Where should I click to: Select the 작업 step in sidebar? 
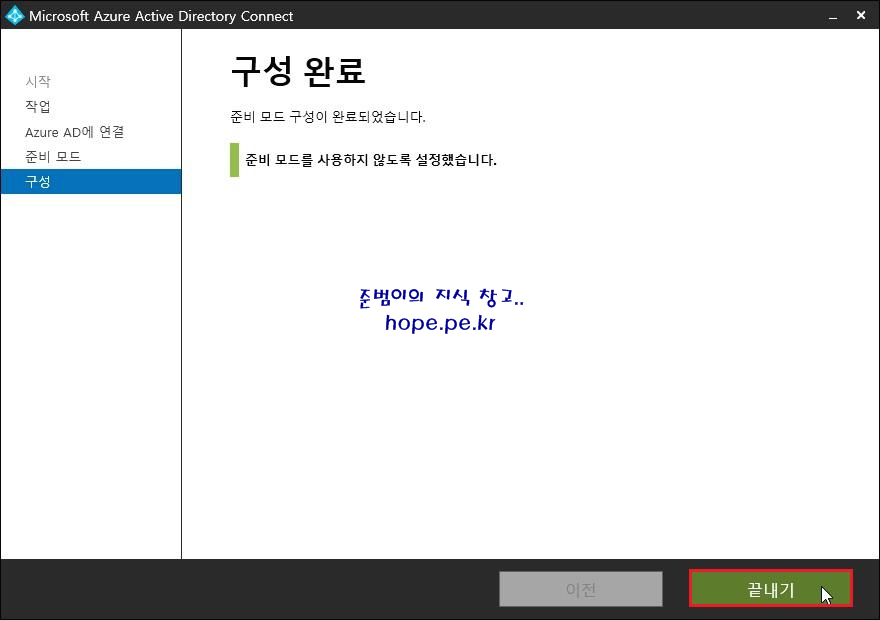[x=38, y=106]
